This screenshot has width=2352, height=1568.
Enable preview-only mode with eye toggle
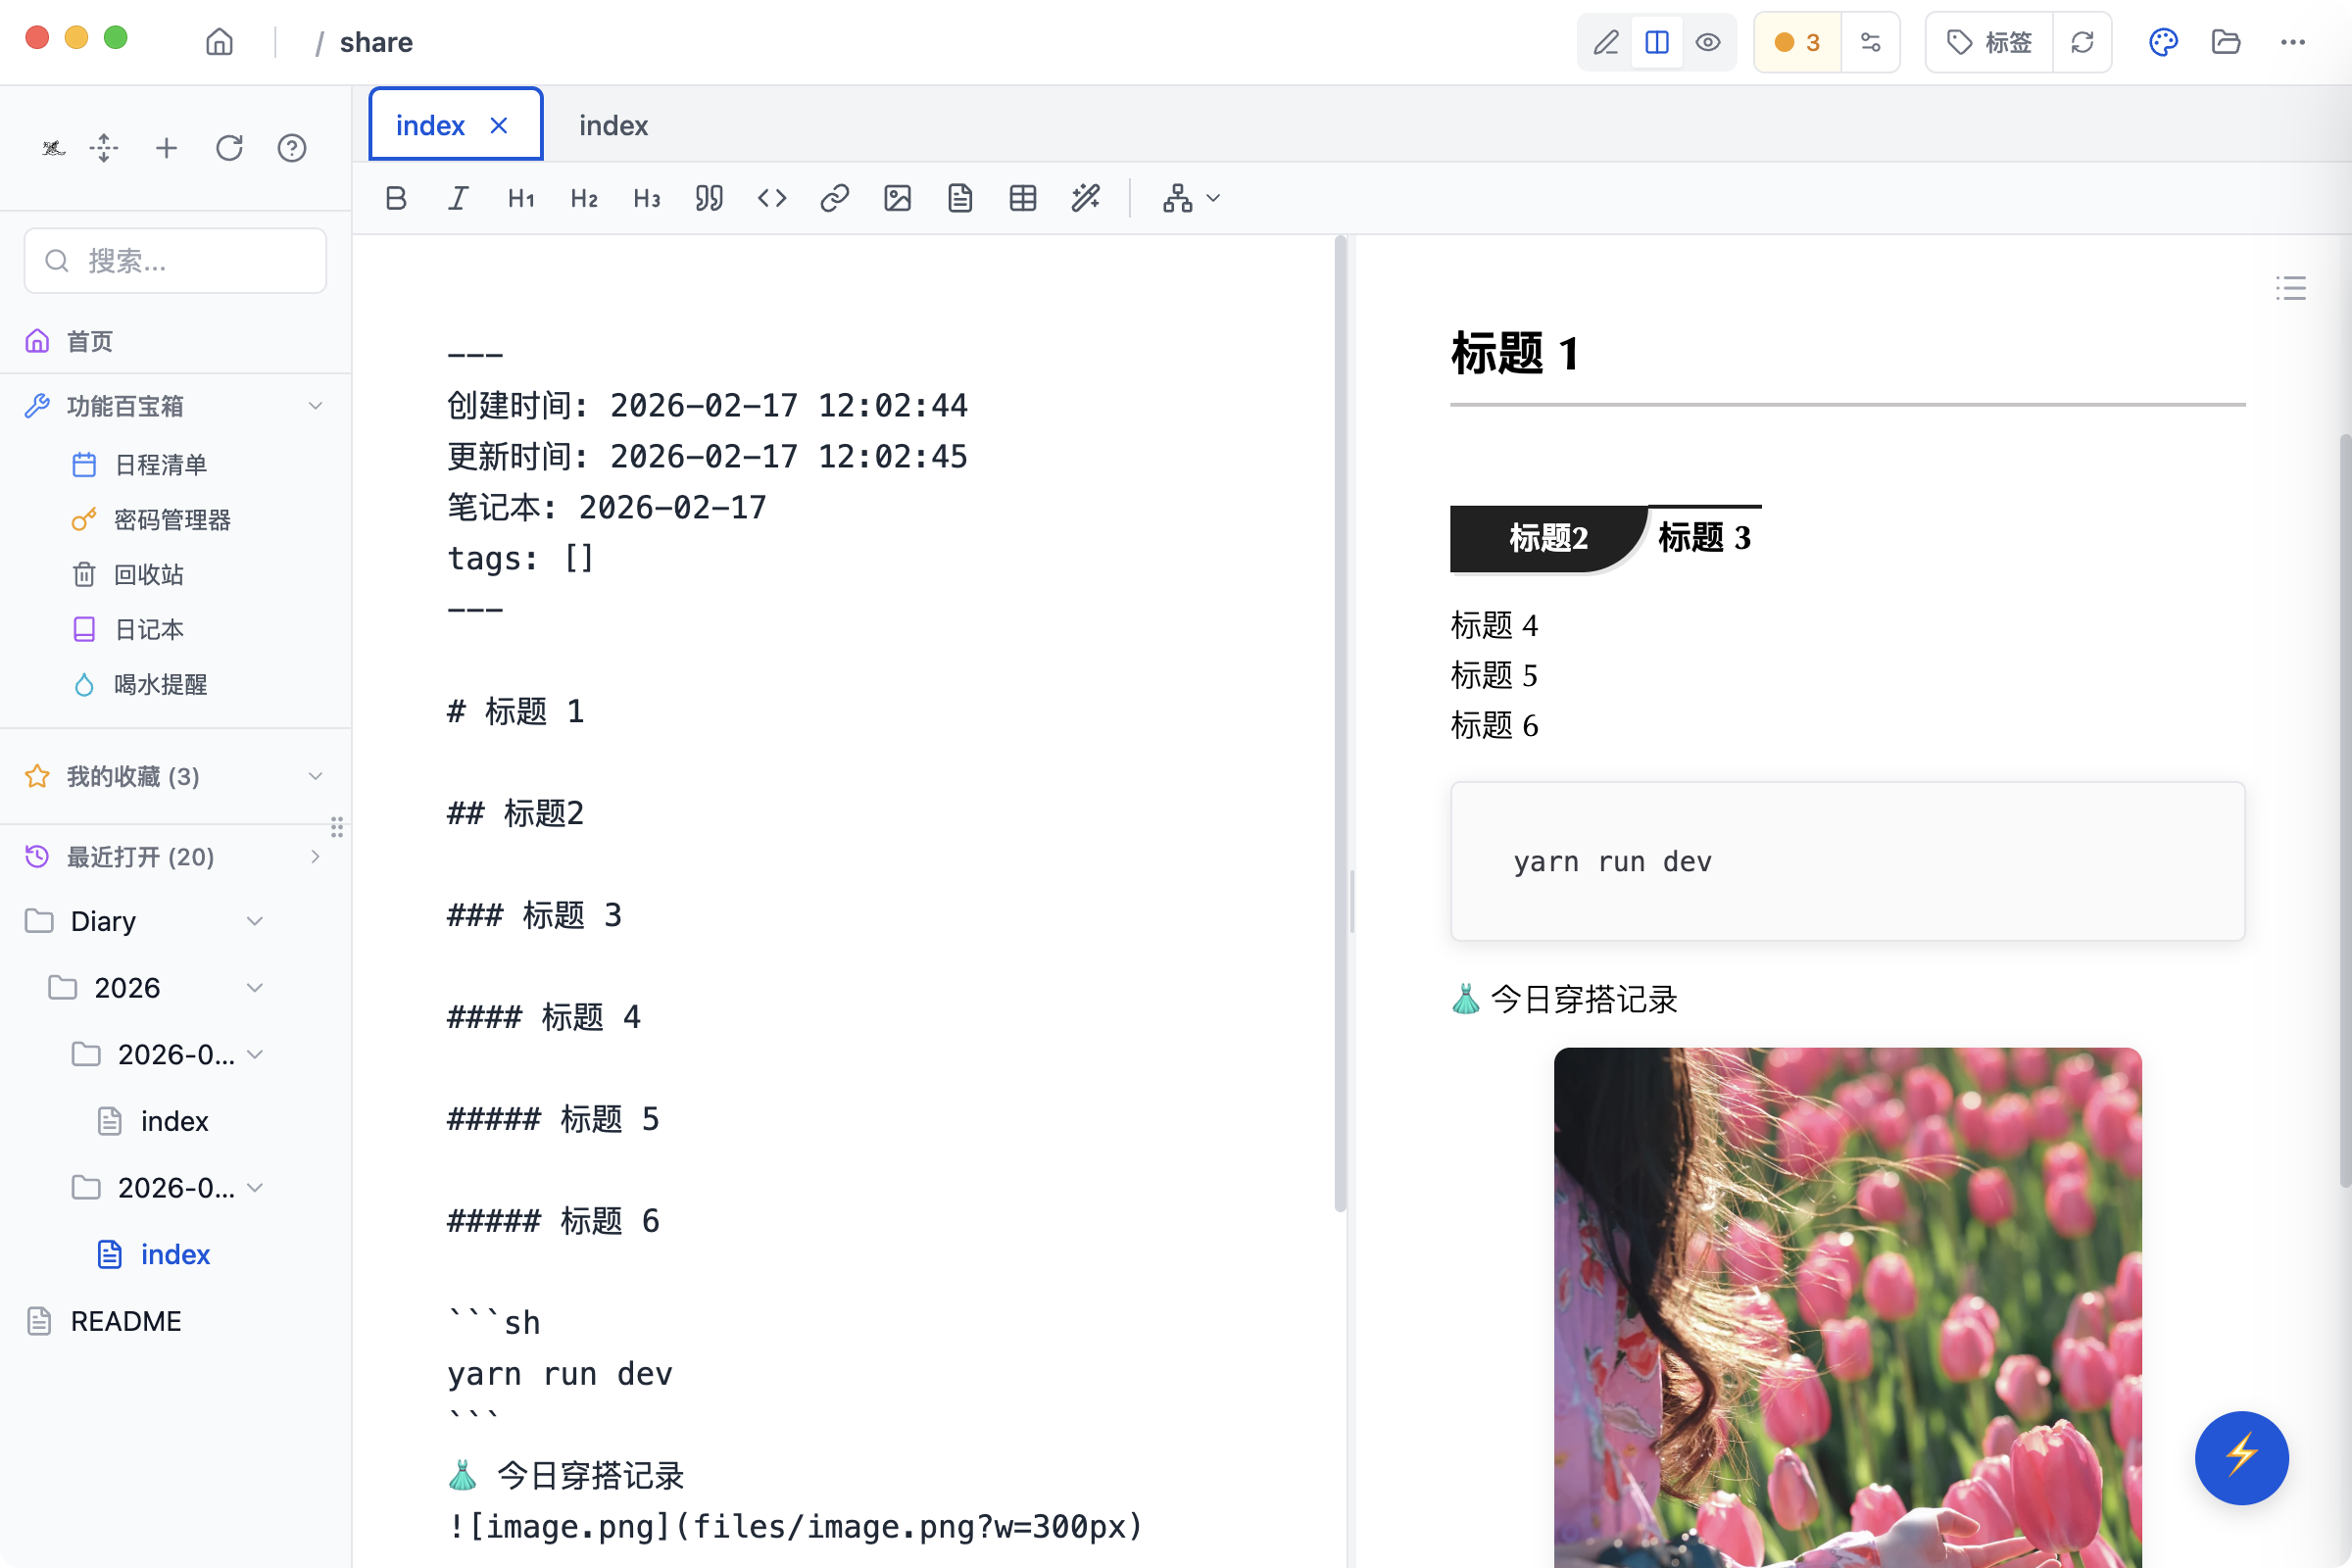coord(1708,42)
